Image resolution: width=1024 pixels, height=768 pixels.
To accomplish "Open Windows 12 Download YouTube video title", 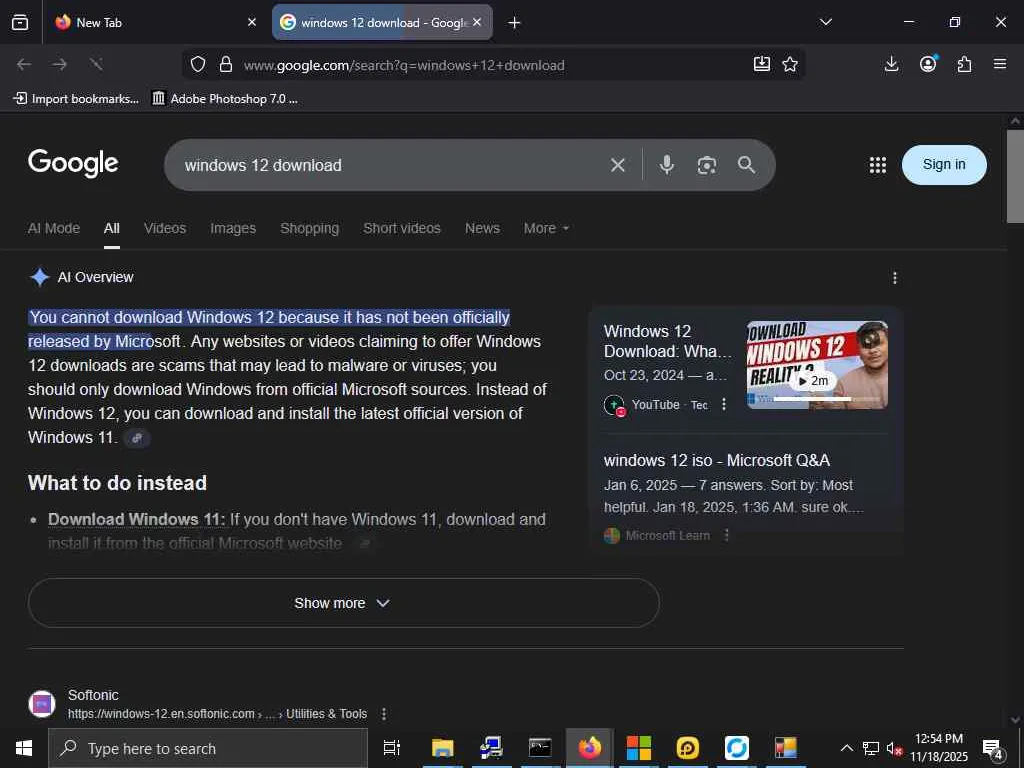I will (x=667, y=341).
